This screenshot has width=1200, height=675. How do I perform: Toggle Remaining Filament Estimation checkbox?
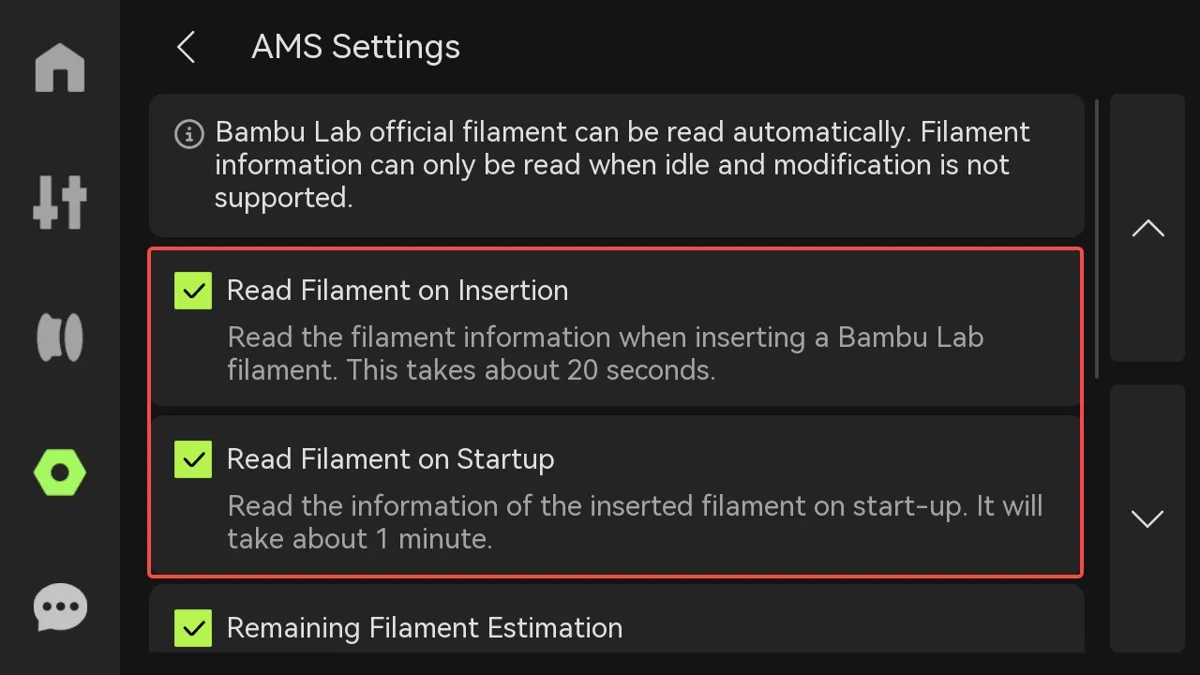coord(193,628)
